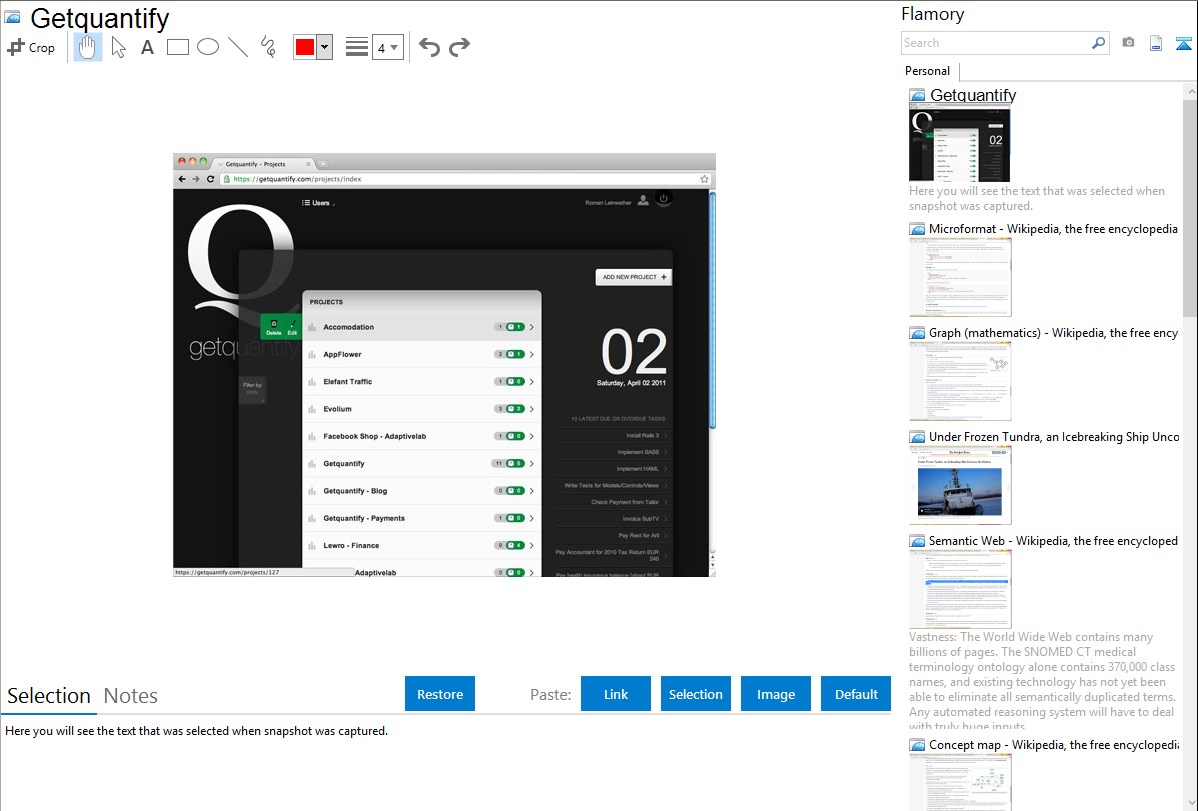The image size is (1198, 811).
Task: Select the Concept map - Wikipedia title
Action: coord(1054,744)
